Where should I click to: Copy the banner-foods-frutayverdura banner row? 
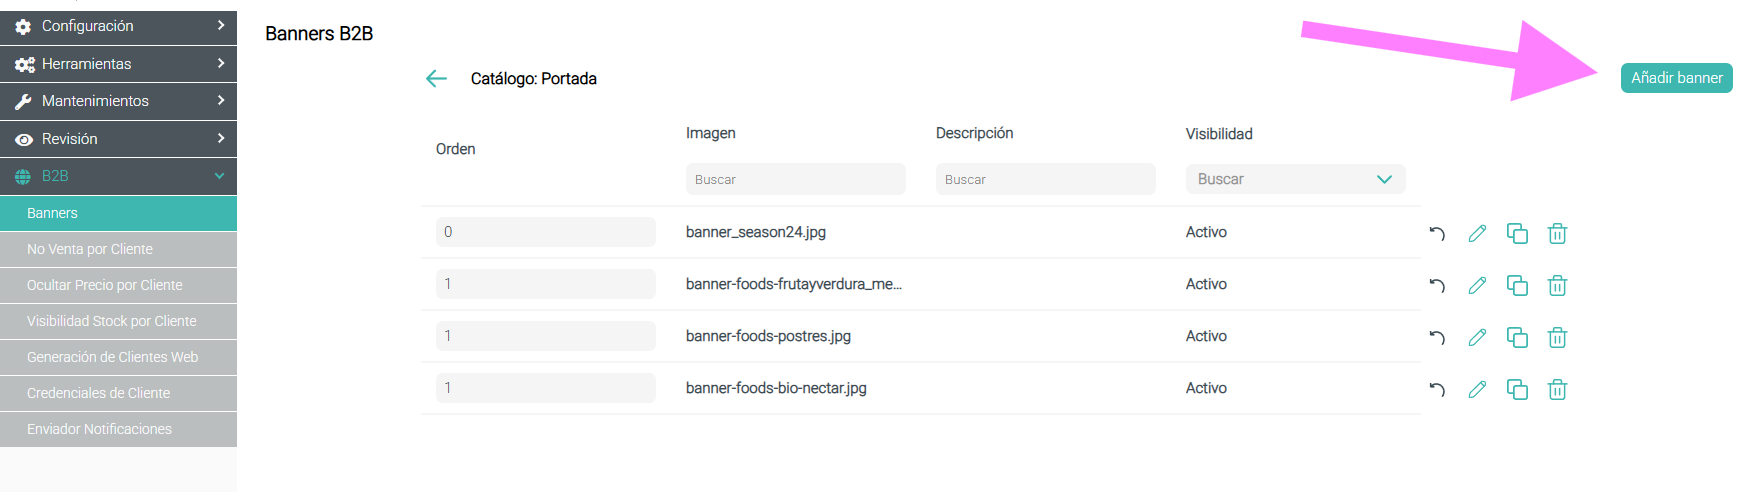1517,286
